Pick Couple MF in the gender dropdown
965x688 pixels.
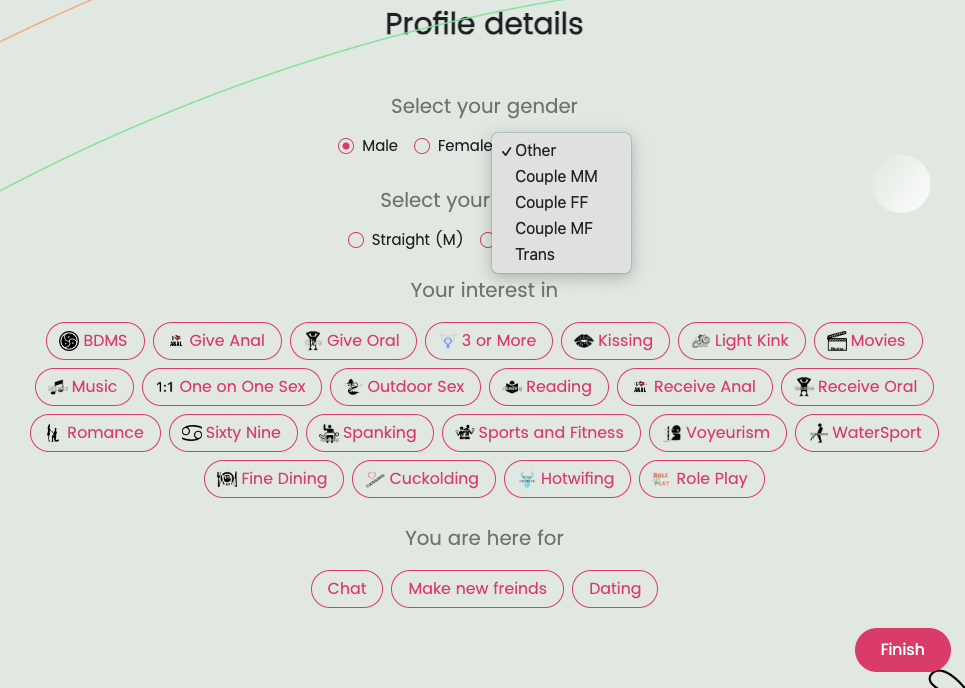[x=554, y=228]
